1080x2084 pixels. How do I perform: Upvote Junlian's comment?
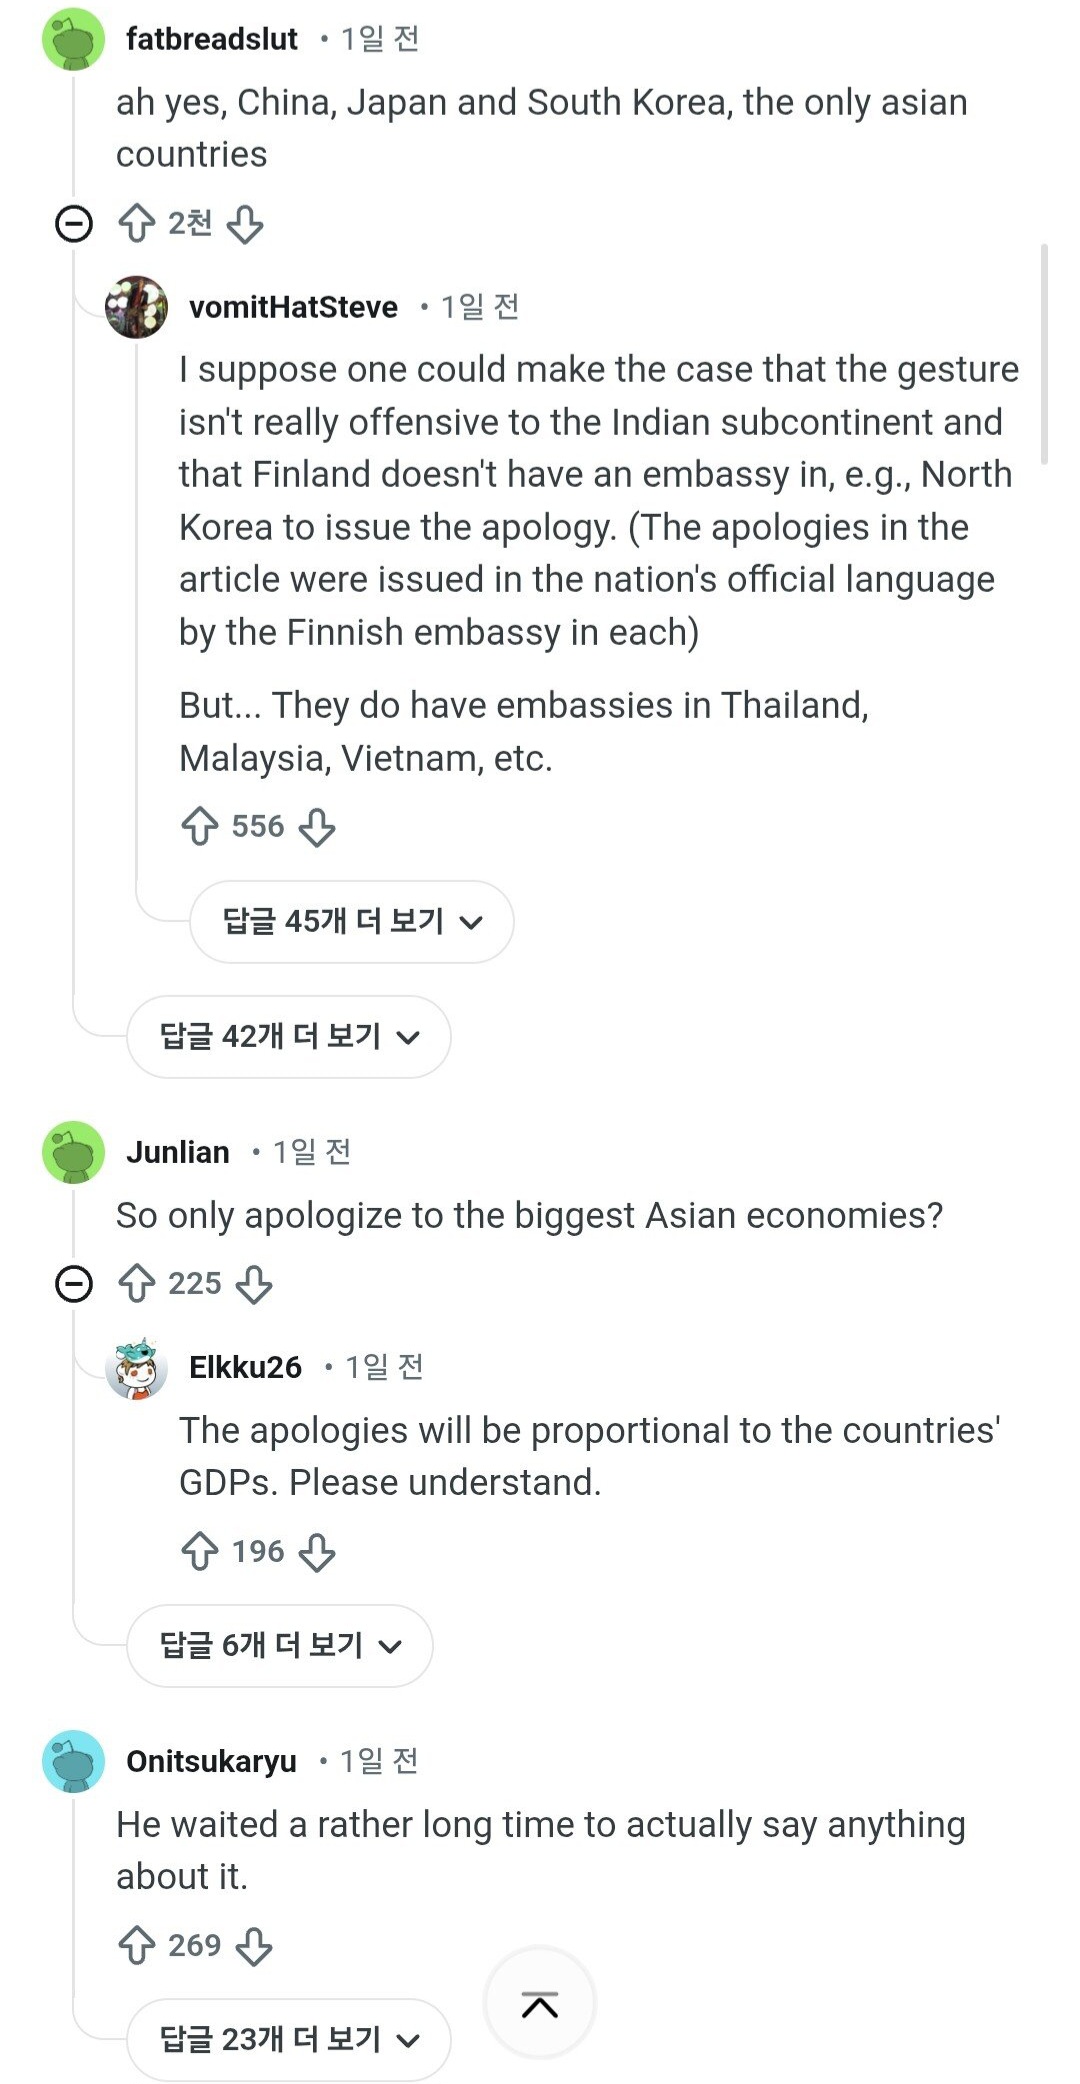point(137,1283)
